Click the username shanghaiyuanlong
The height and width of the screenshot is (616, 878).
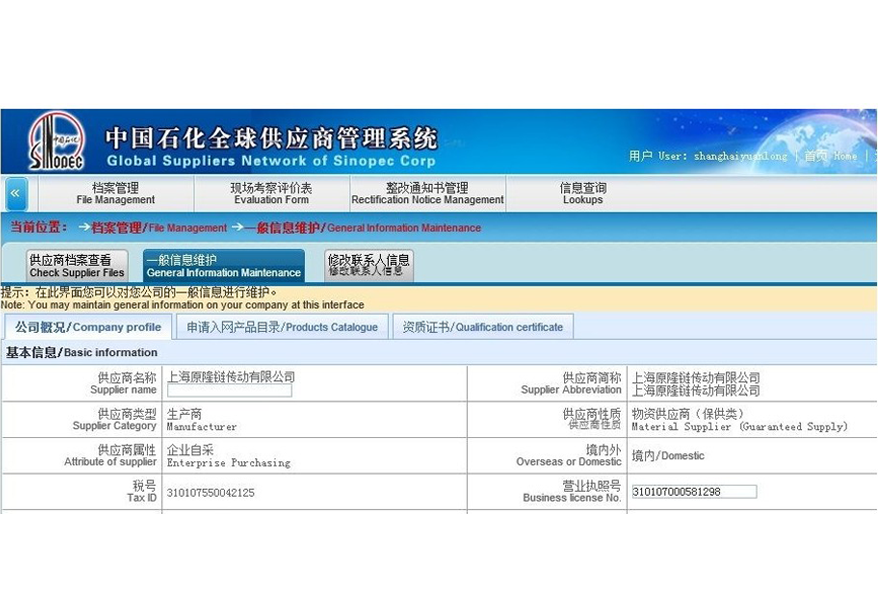click(x=740, y=156)
